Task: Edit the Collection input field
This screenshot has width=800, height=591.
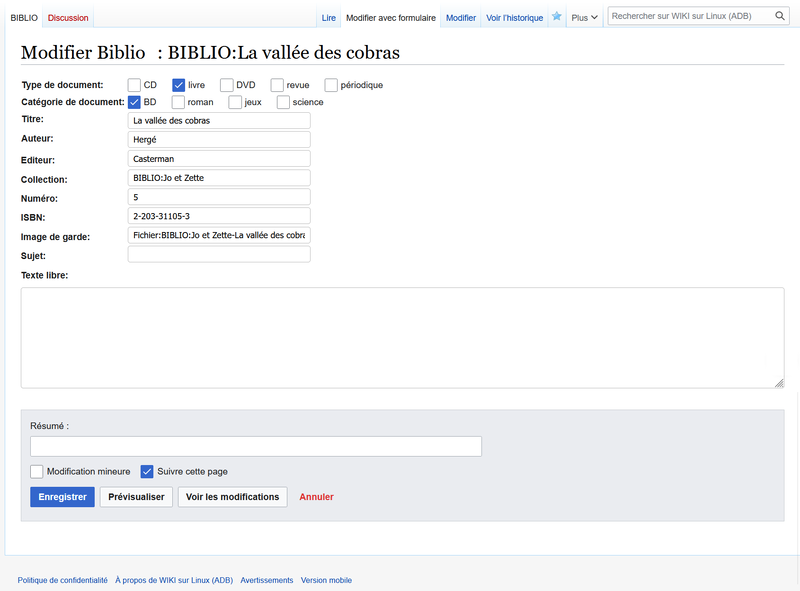Action: (x=219, y=178)
